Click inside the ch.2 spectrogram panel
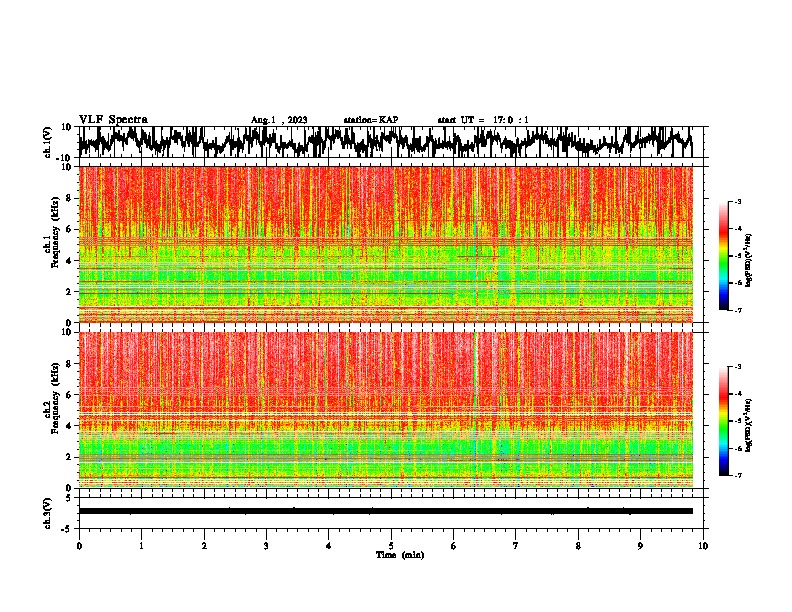Viewport: 792px width, 612px height. pos(385,410)
